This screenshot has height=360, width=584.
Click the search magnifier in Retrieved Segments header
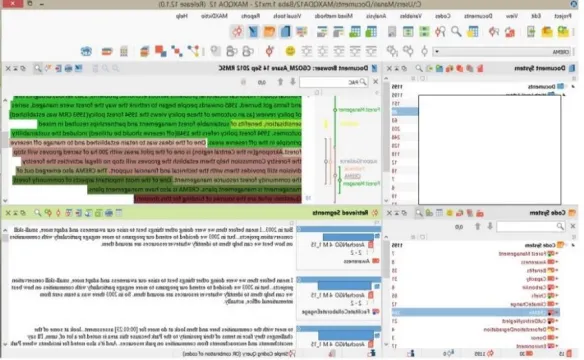[x=38, y=213]
